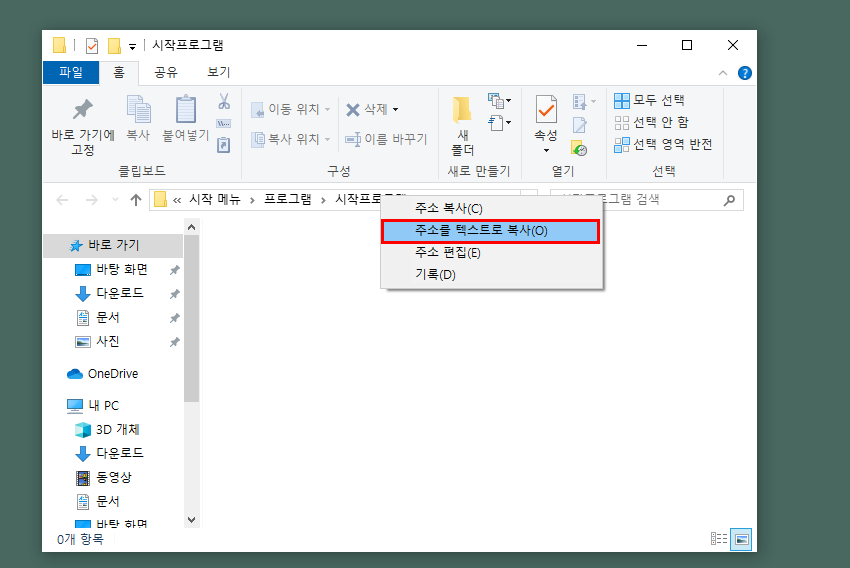Select all items with 모두 선택
Screen dimensions: 850x568
tap(649, 100)
